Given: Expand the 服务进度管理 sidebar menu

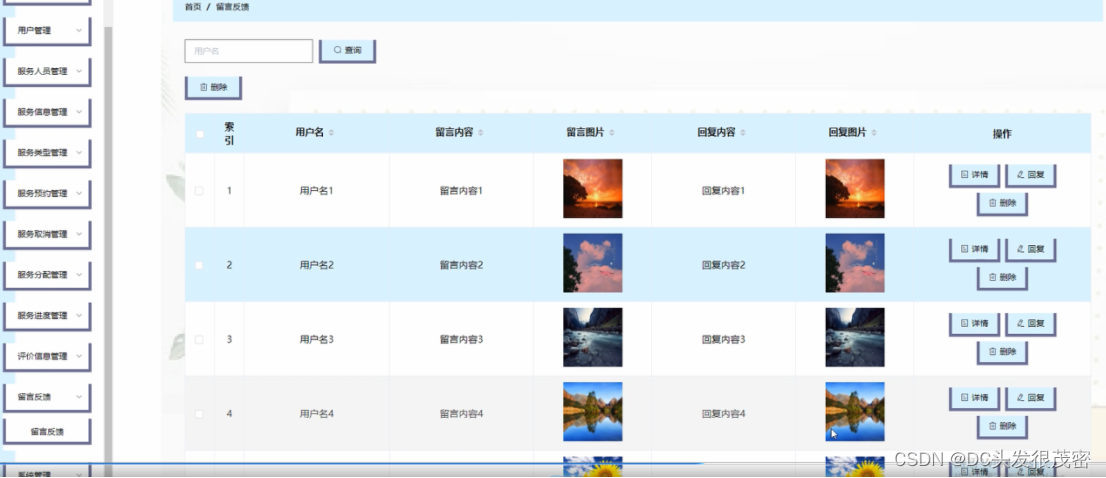Looking at the screenshot, I should click(x=47, y=316).
